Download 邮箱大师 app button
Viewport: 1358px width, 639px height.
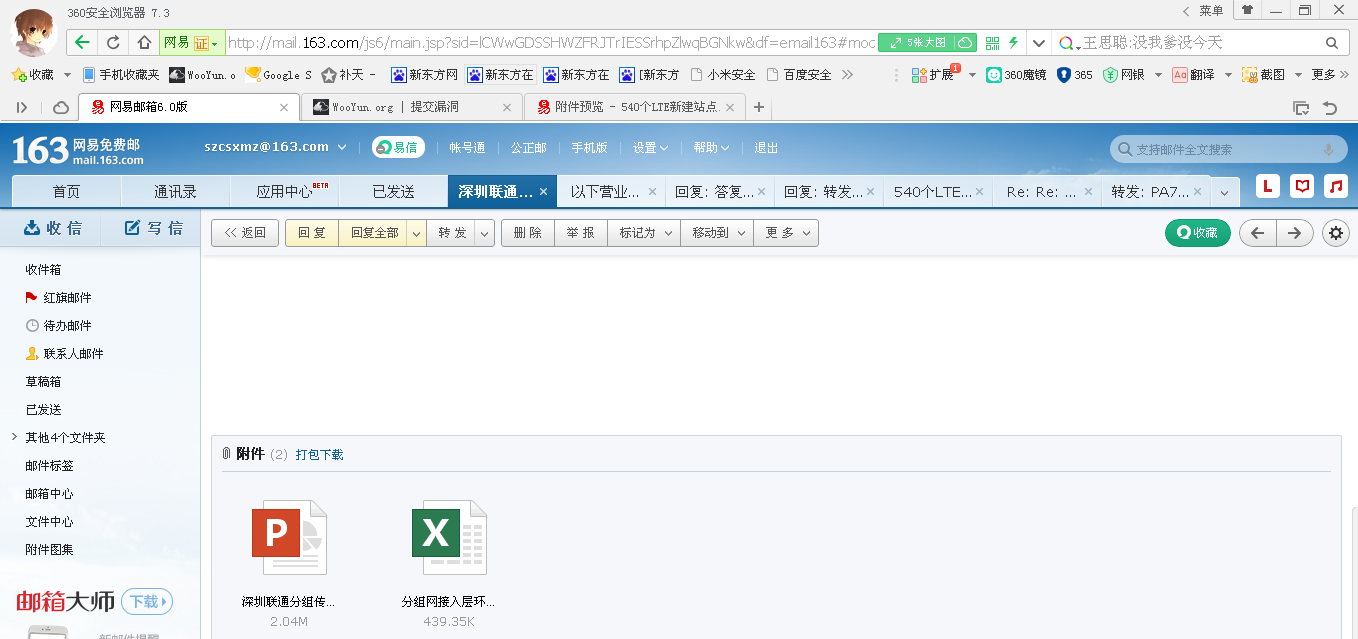(x=147, y=602)
